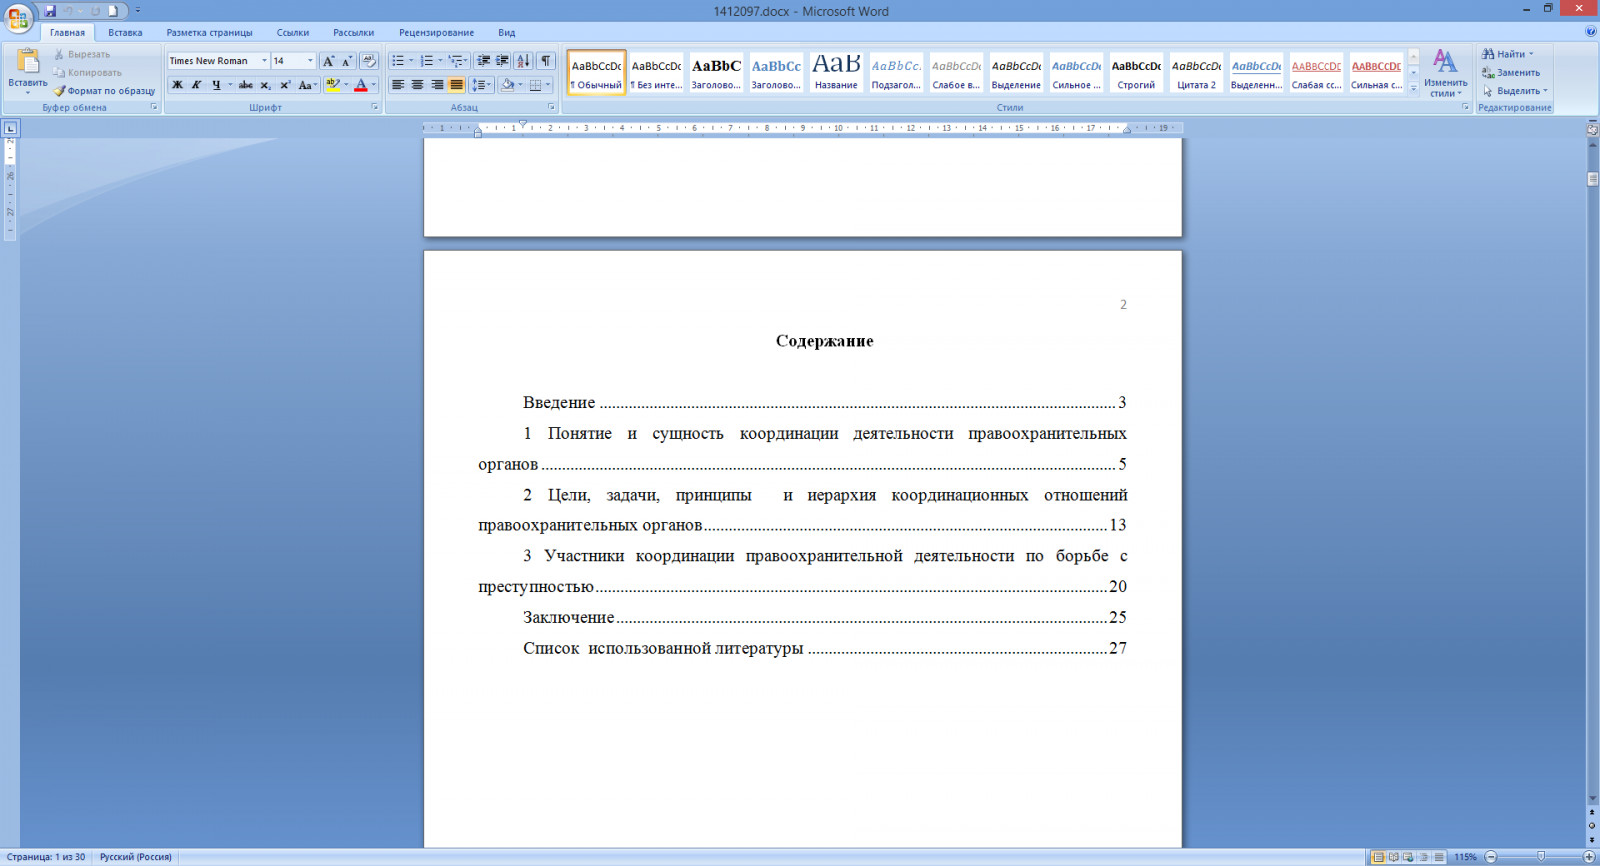Click the vertical scrollbar thumb

point(1592,179)
